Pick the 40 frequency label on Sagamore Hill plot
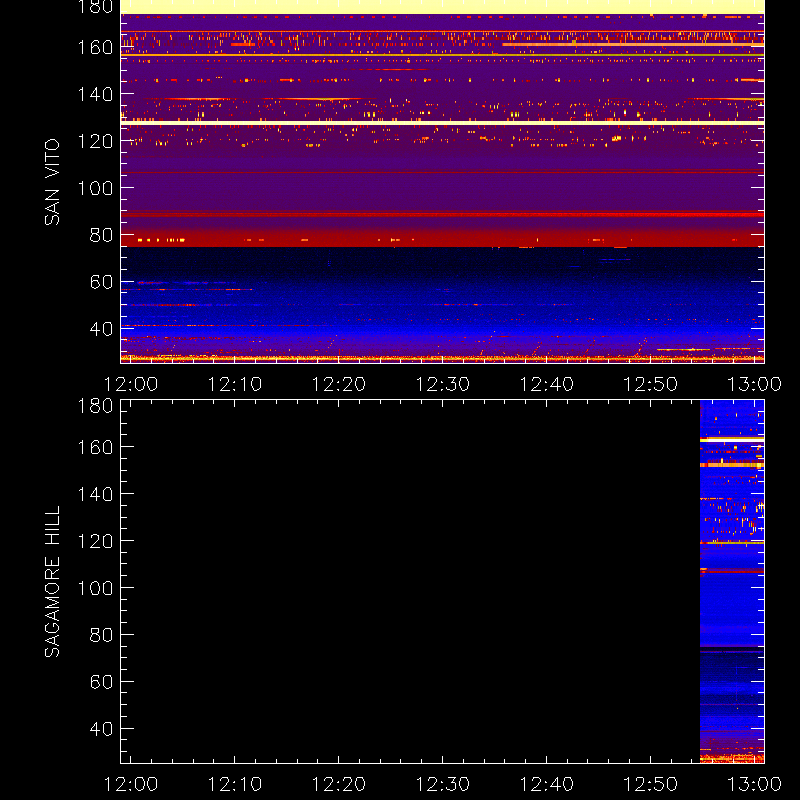This screenshot has height=800, width=800. [101, 729]
